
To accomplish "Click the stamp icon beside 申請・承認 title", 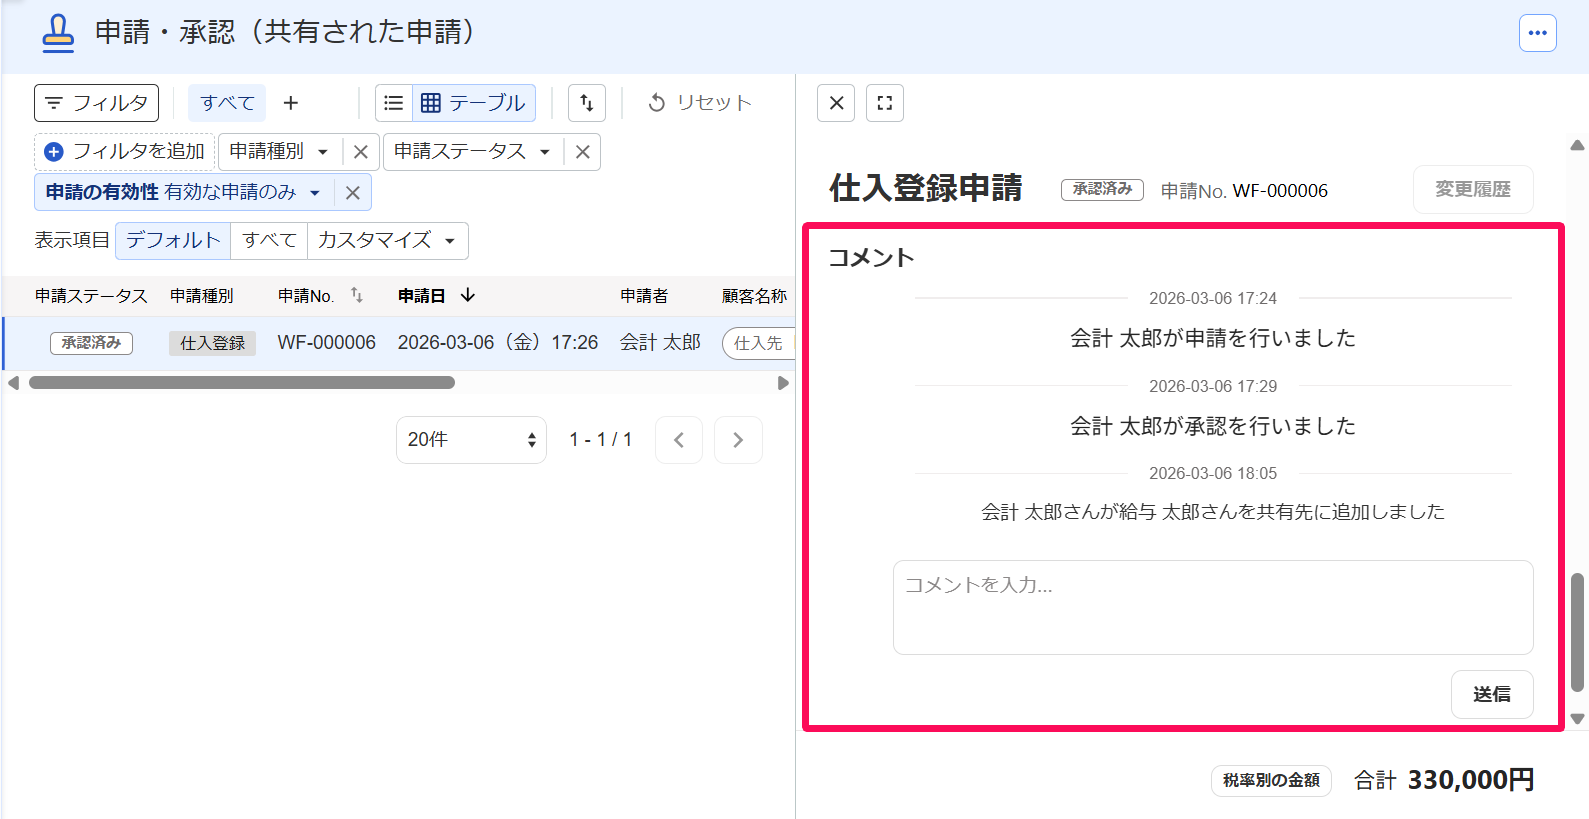I will pyautogui.click(x=58, y=33).
